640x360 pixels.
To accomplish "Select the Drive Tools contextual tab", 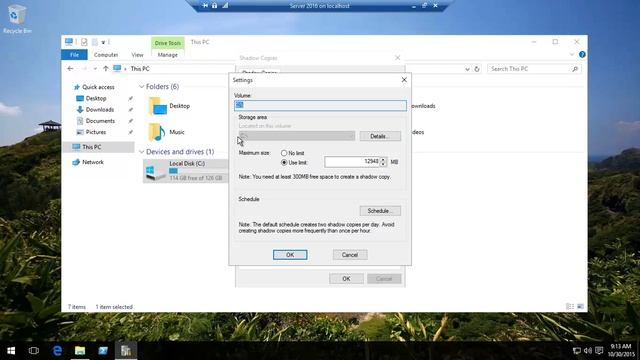I will pyautogui.click(x=167, y=43).
